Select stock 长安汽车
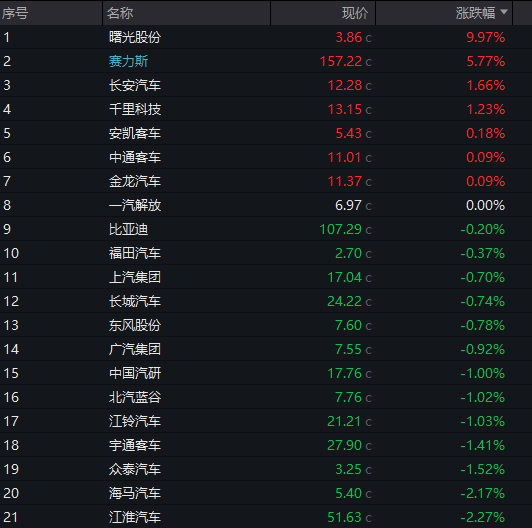The image size is (532, 528). point(135,85)
